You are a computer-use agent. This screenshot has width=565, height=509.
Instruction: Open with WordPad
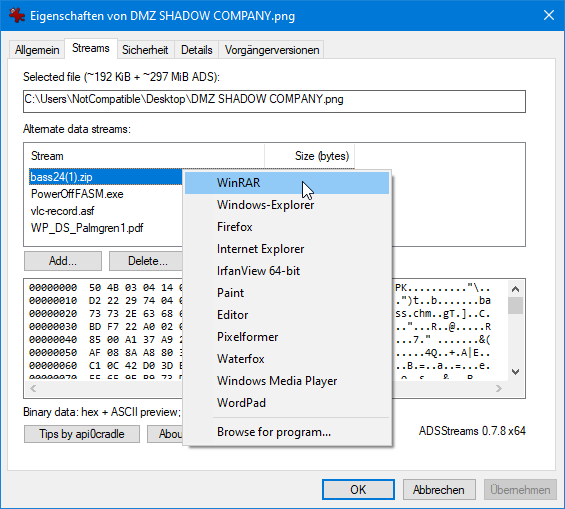point(287,402)
